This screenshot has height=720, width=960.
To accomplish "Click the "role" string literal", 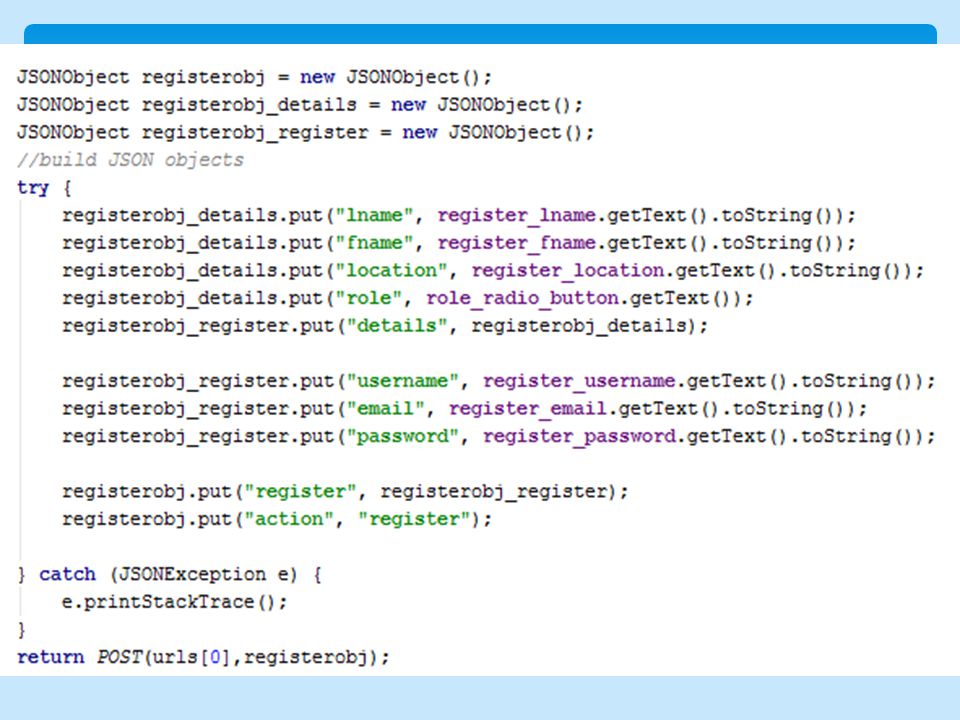I will [369, 298].
